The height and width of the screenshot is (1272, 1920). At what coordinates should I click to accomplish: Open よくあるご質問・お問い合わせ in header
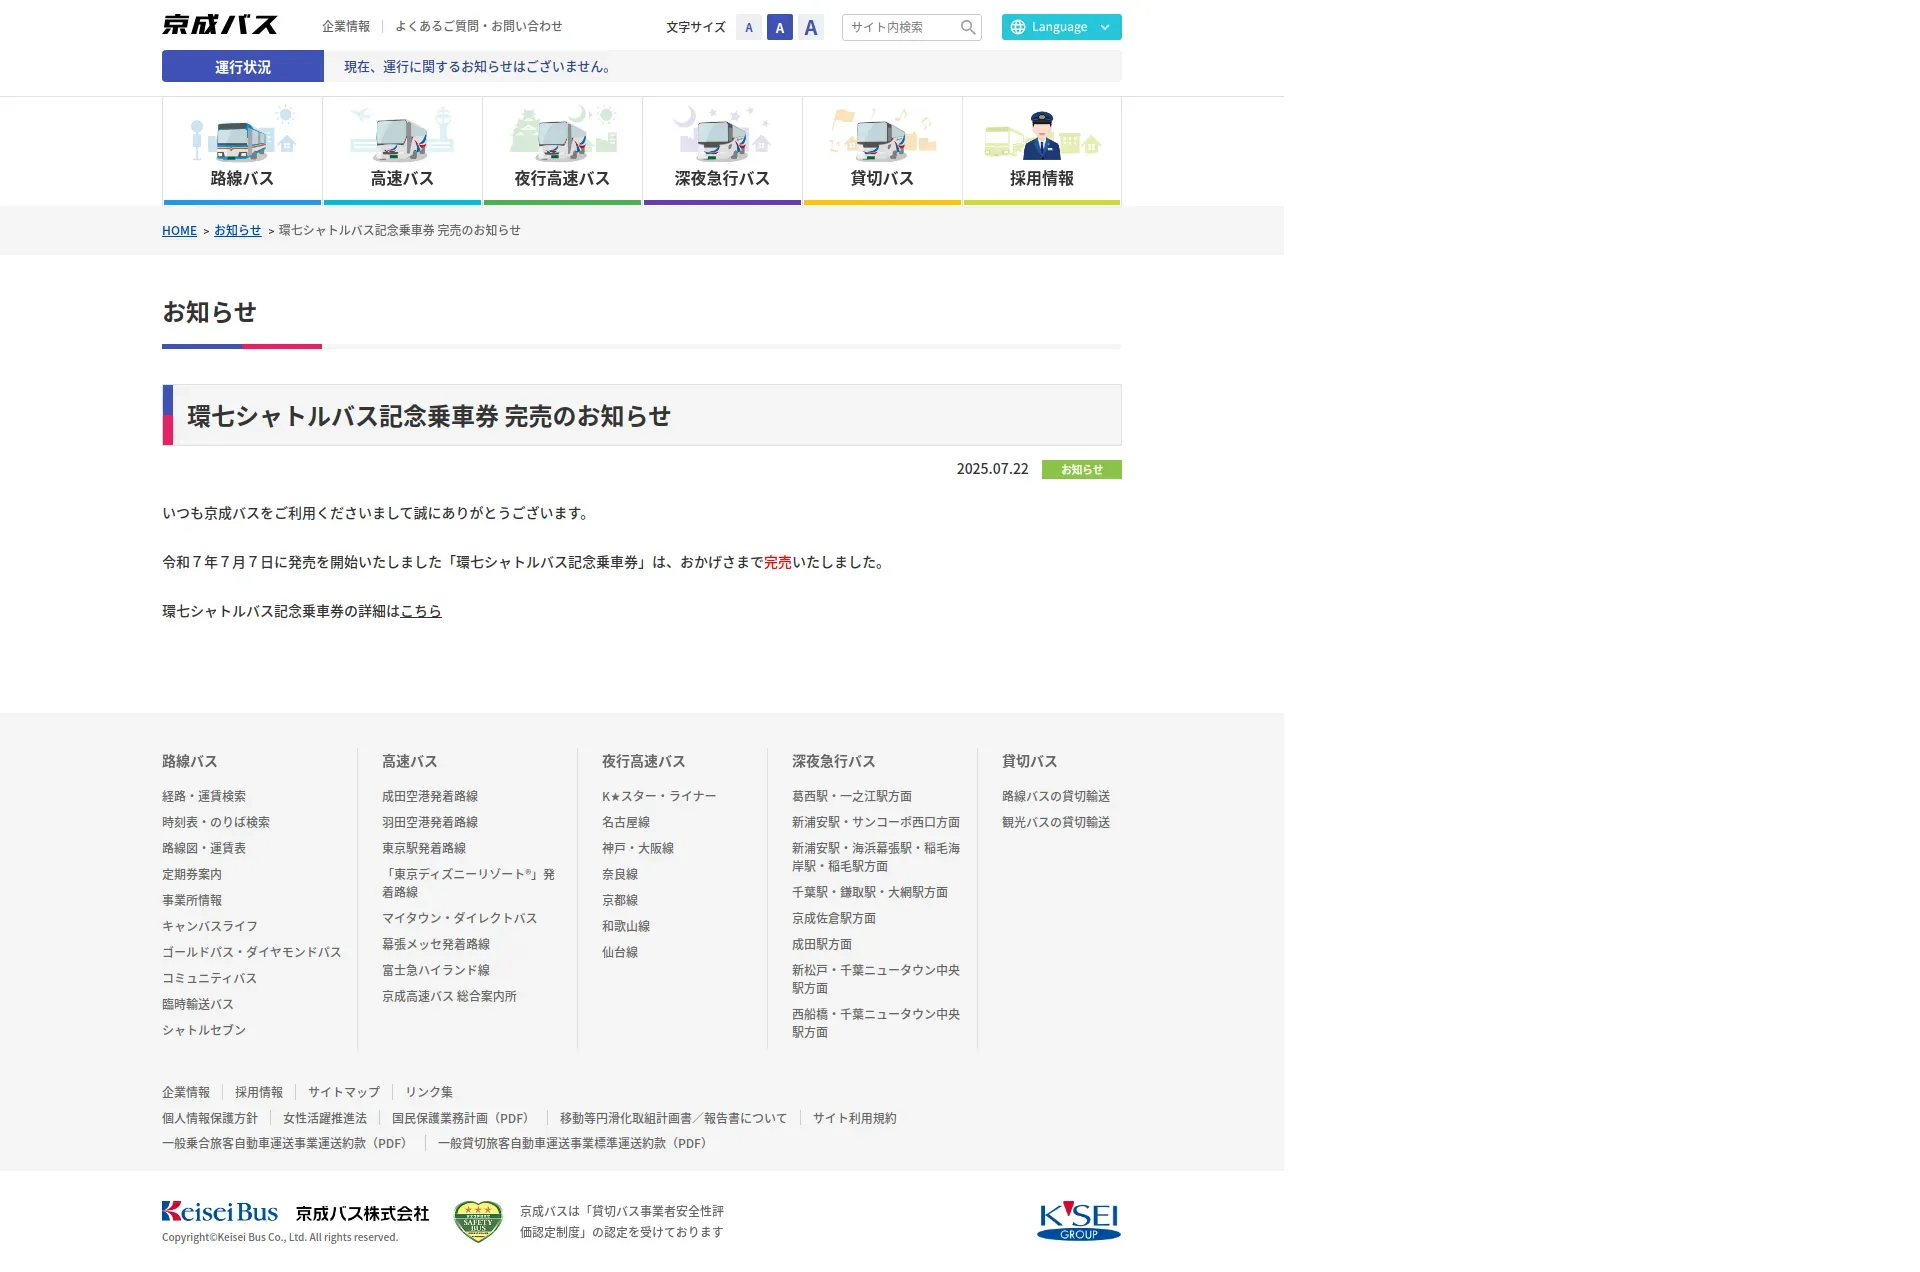[x=478, y=26]
